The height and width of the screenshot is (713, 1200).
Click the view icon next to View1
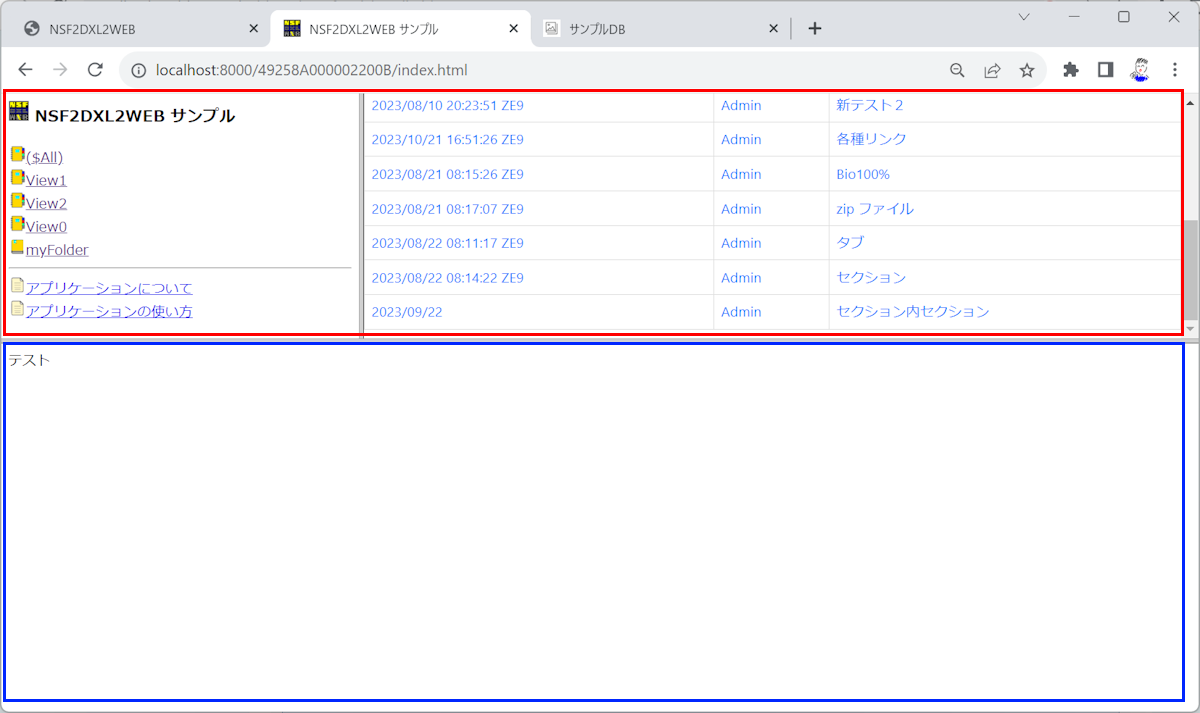(x=18, y=177)
